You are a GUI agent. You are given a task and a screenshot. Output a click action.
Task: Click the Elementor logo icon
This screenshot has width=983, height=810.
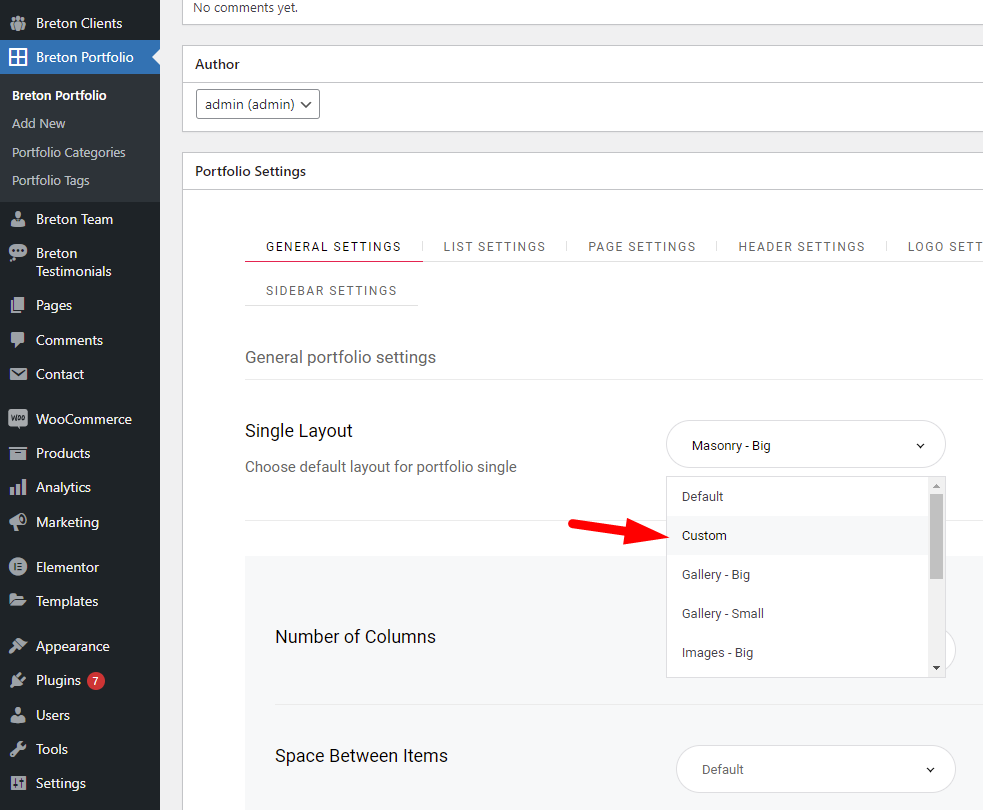click(x=18, y=567)
